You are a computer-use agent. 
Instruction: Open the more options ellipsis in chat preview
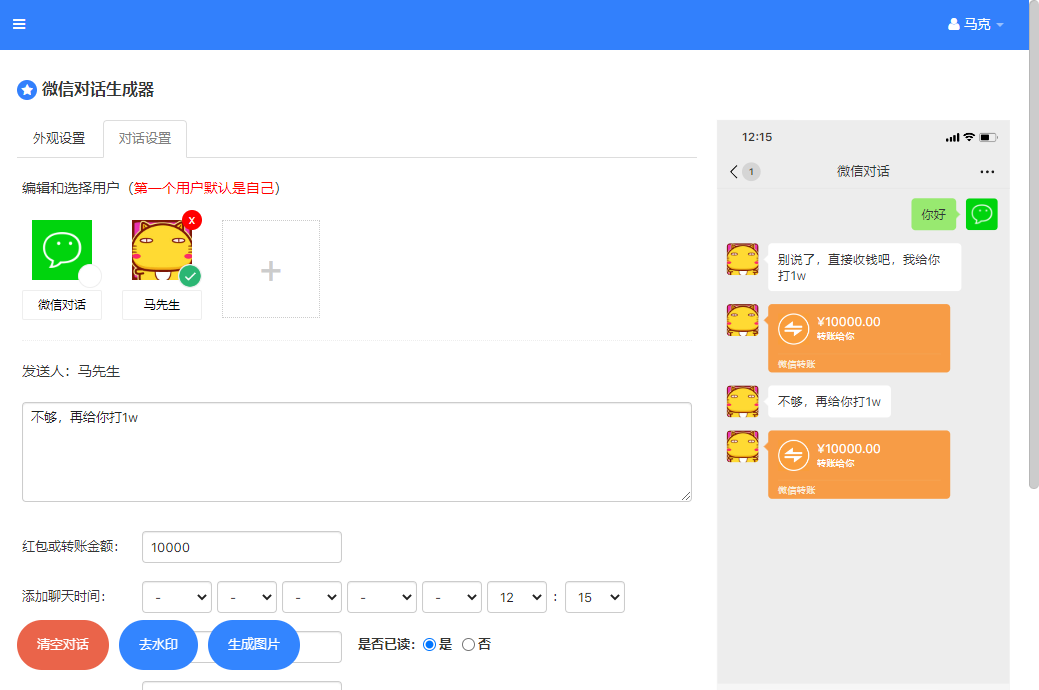987,171
